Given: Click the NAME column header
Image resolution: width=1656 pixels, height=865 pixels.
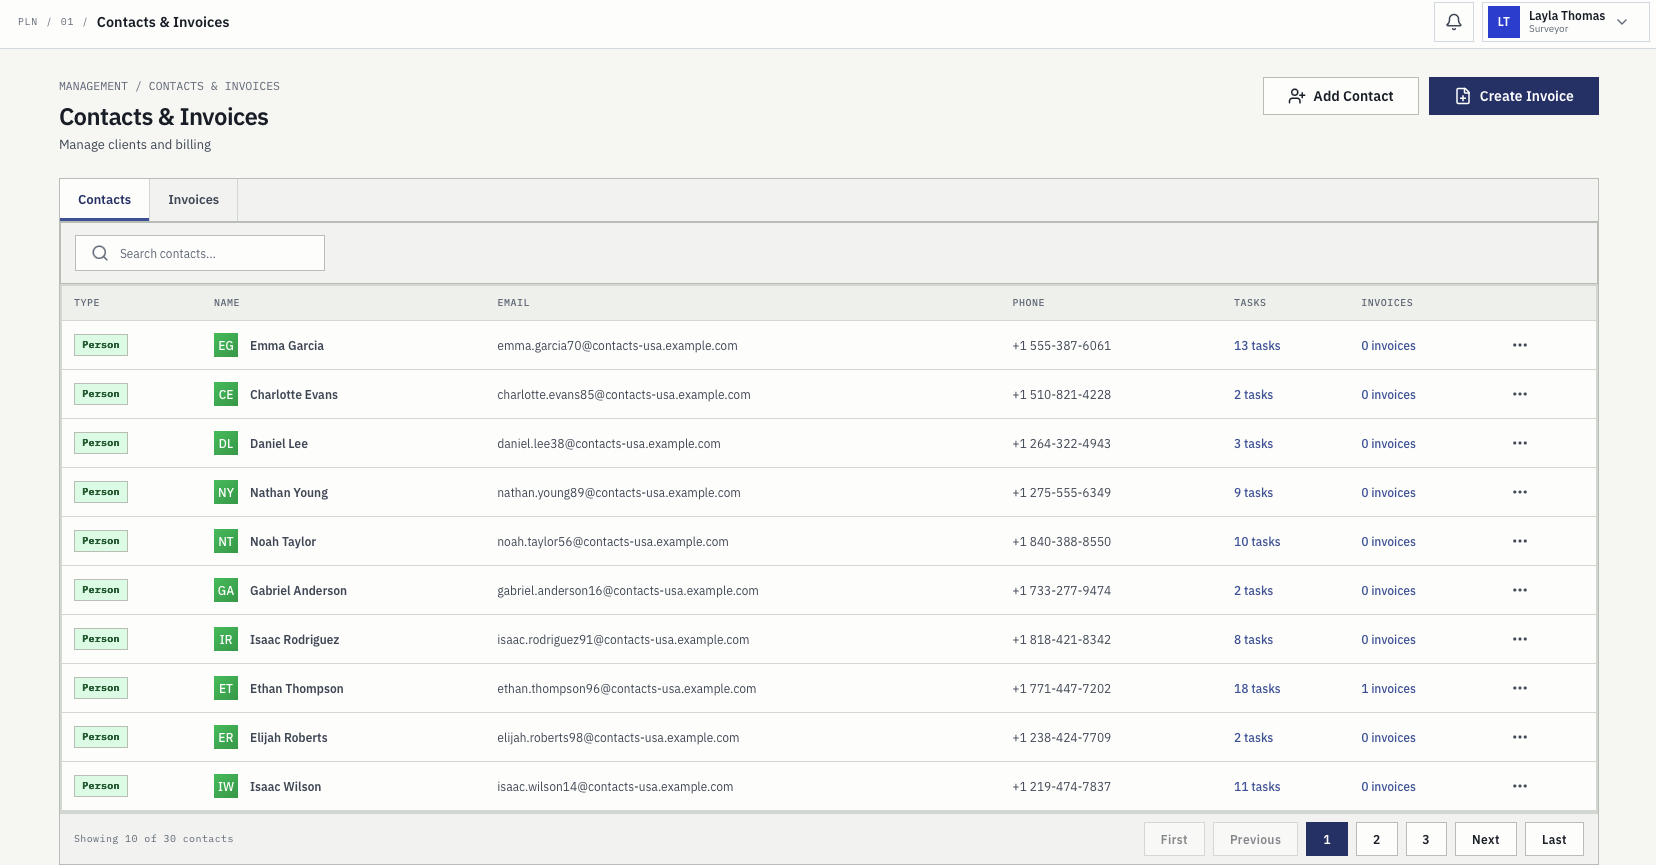Looking at the screenshot, I should (x=226, y=303).
